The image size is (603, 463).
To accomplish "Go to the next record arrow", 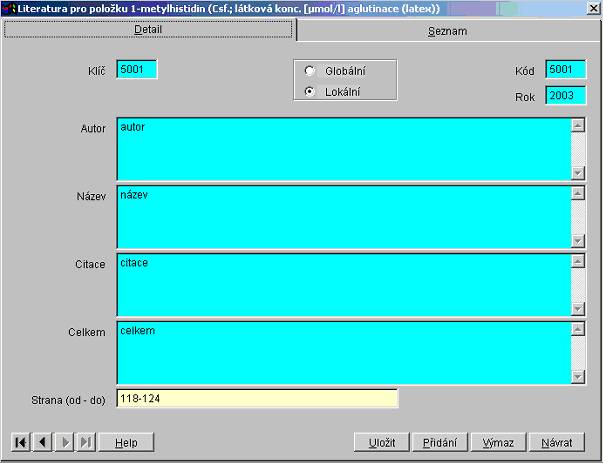I will pyautogui.click(x=64, y=442).
